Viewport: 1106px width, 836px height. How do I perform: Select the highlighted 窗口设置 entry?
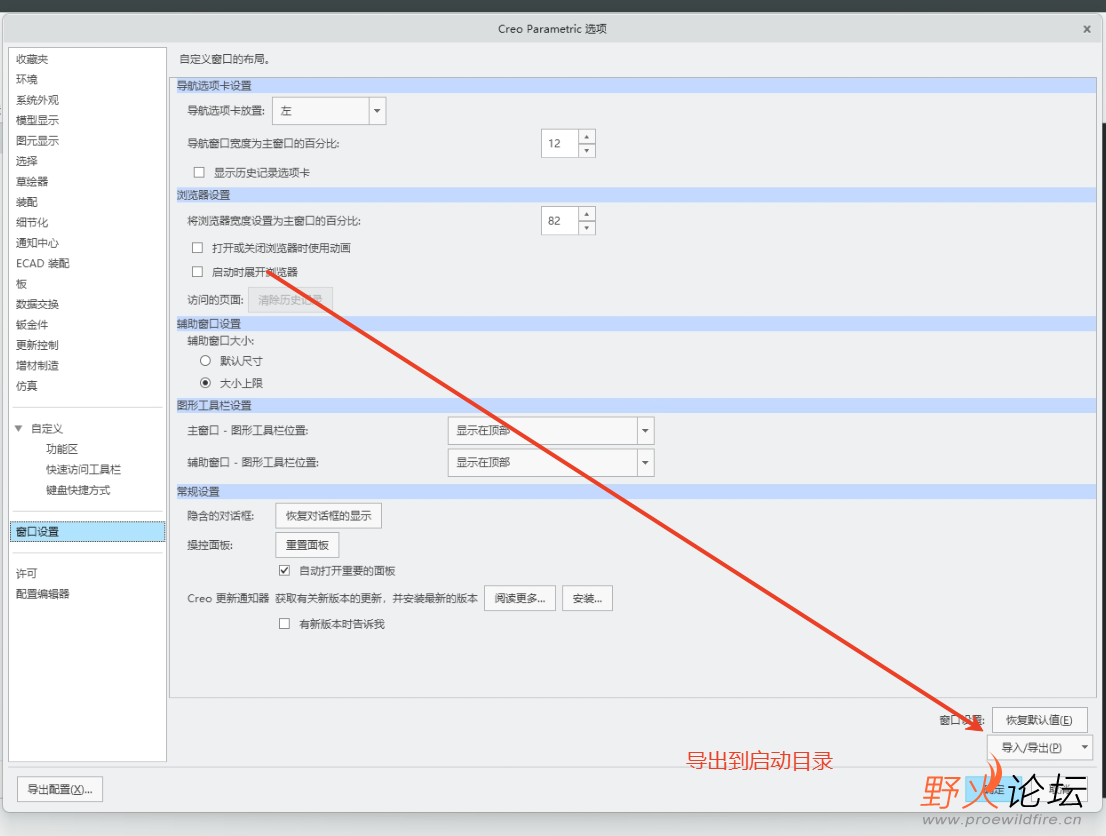pos(87,532)
